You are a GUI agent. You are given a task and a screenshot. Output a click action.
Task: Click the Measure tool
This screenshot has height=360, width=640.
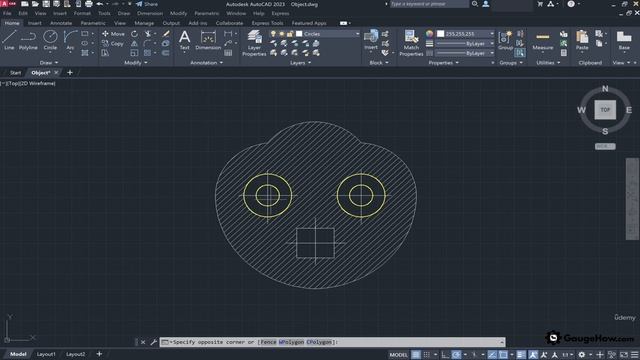tap(543, 40)
